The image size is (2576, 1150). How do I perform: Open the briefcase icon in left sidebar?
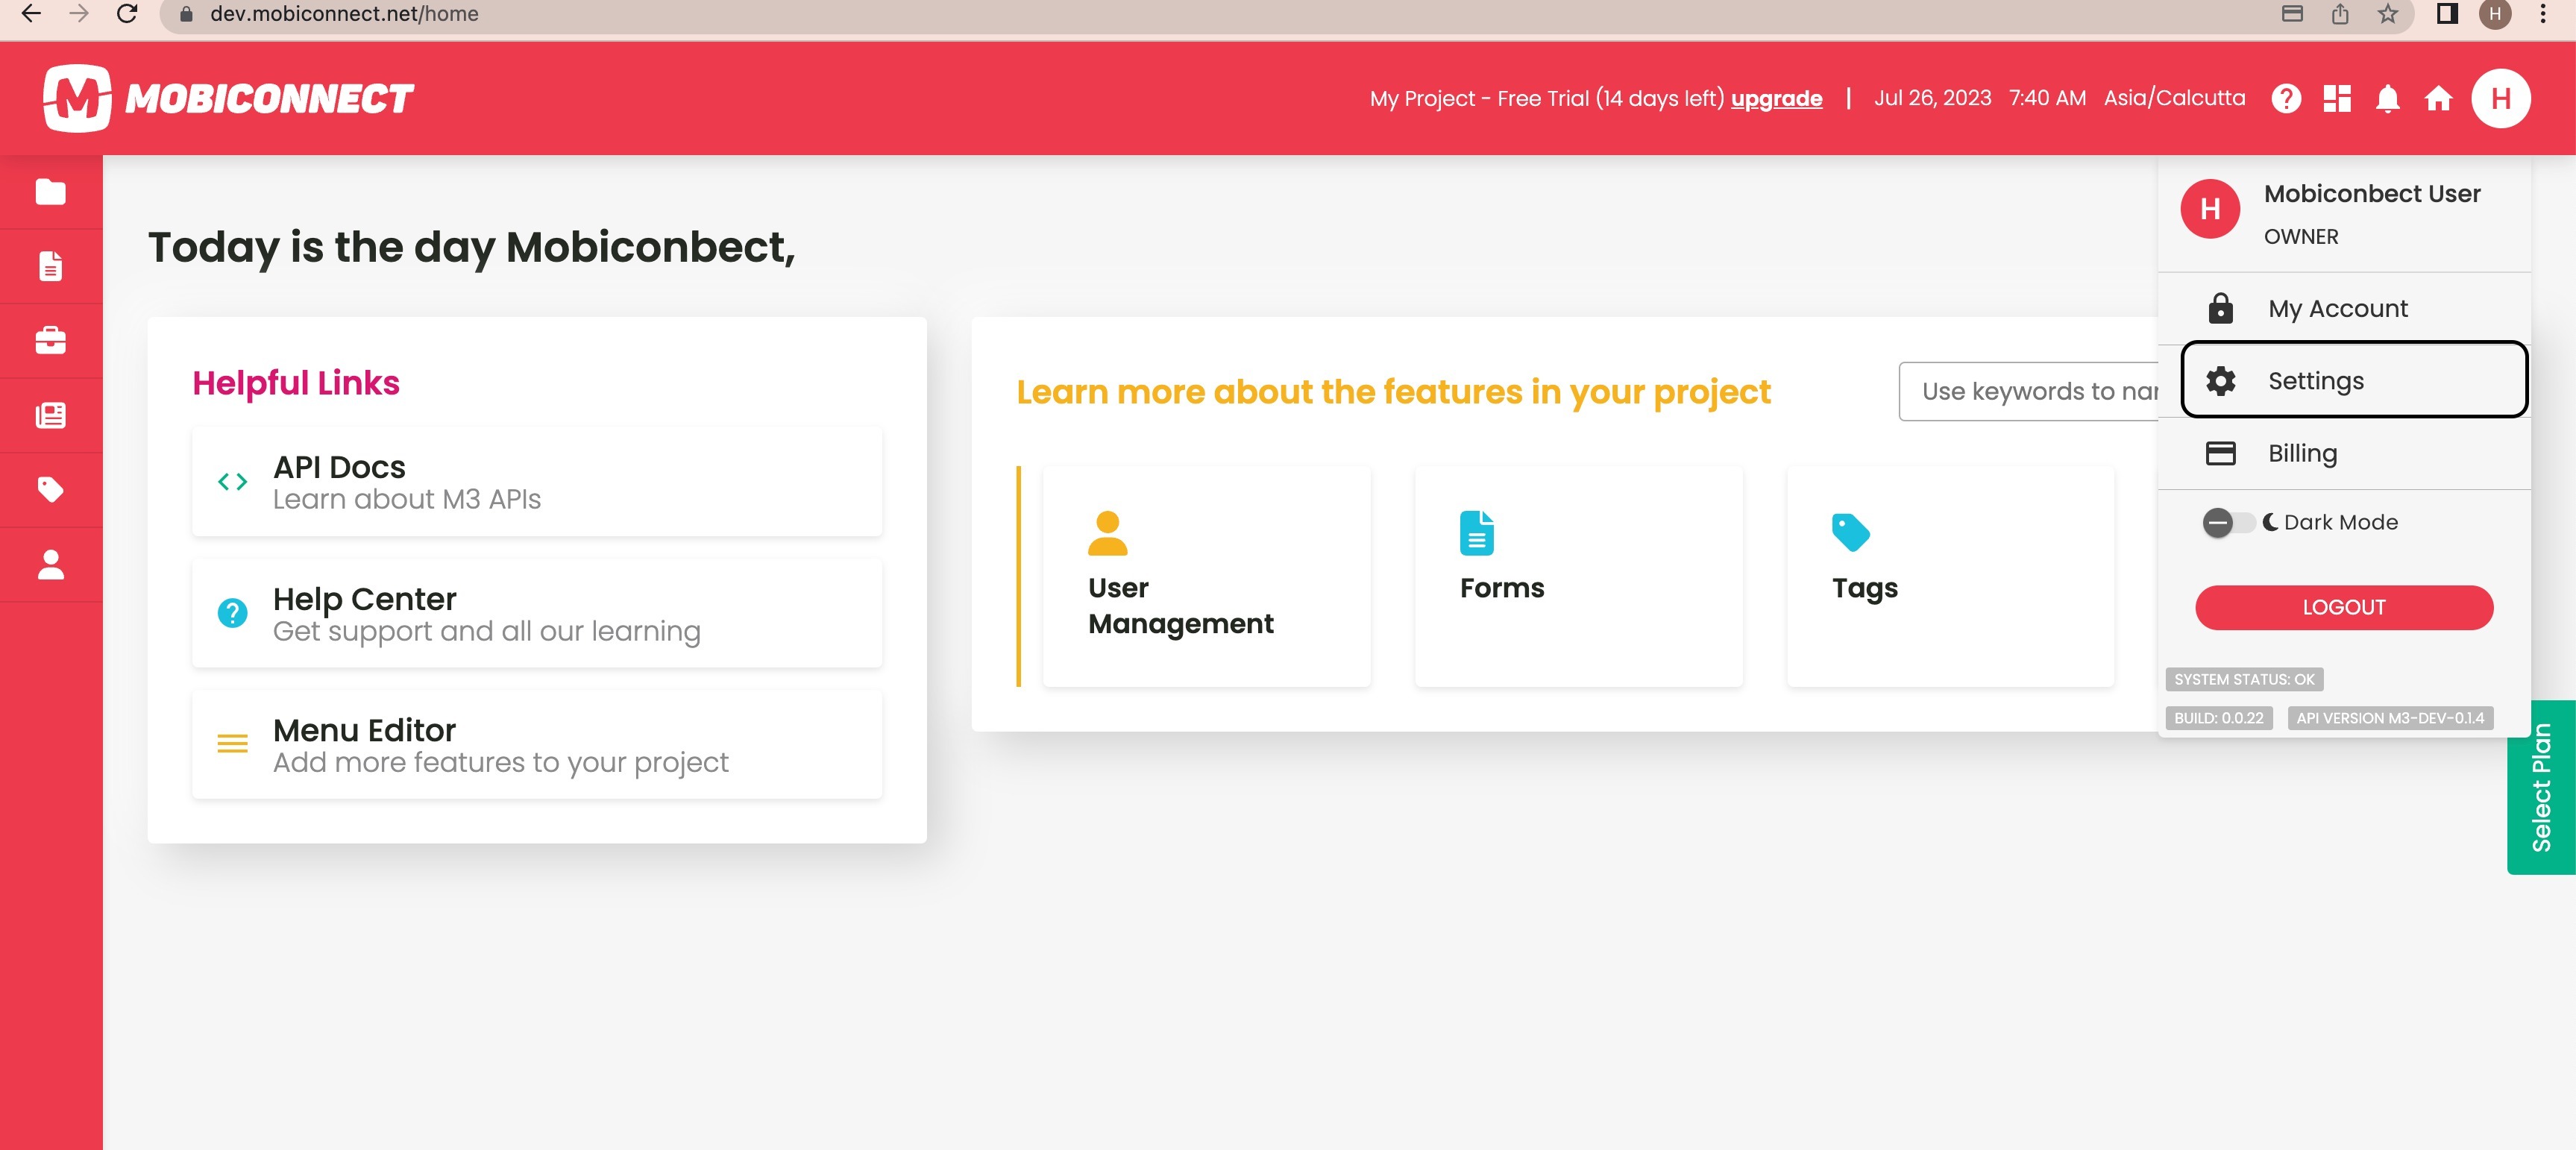pos(50,340)
